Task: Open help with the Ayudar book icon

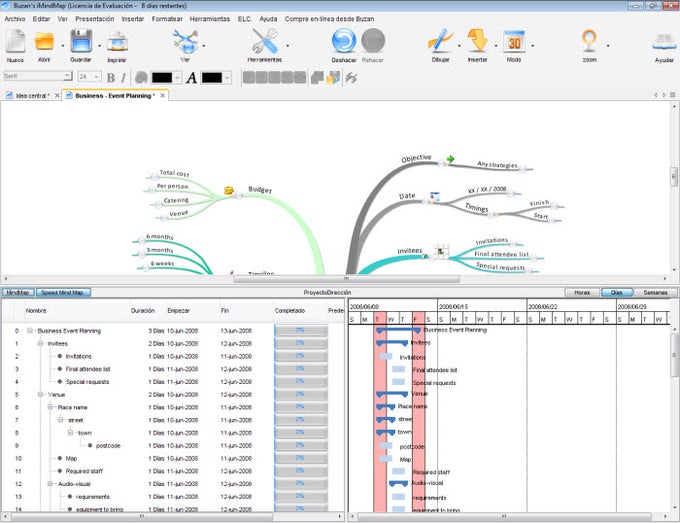Action: (x=664, y=42)
